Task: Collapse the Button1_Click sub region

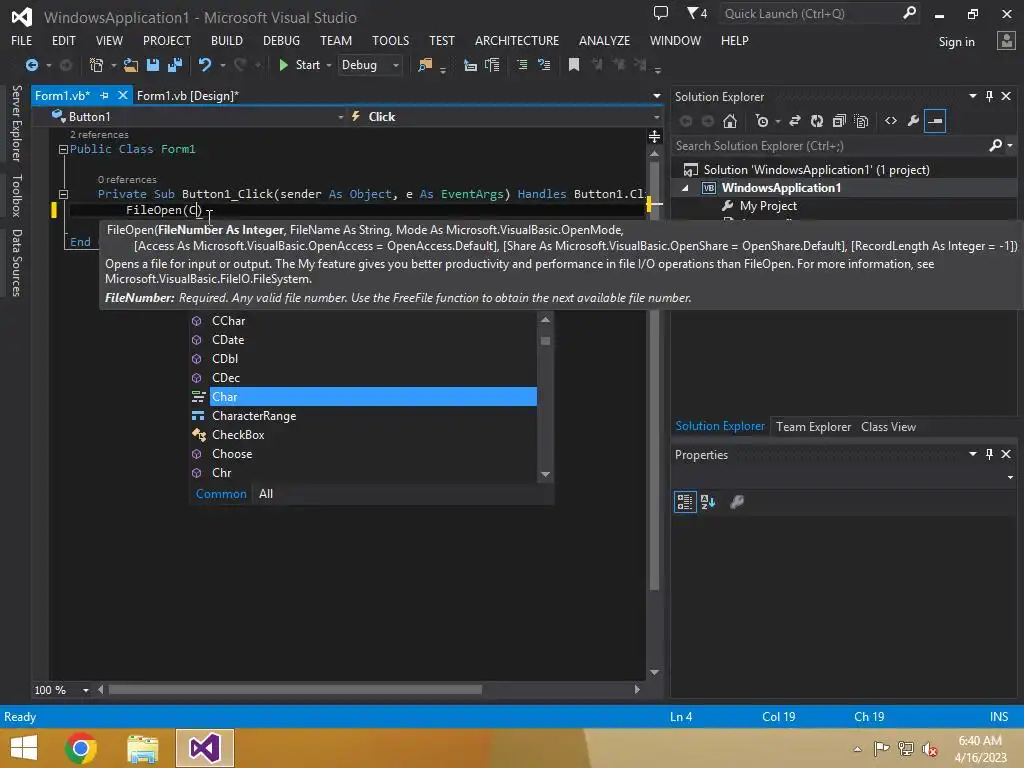Action: (x=63, y=194)
